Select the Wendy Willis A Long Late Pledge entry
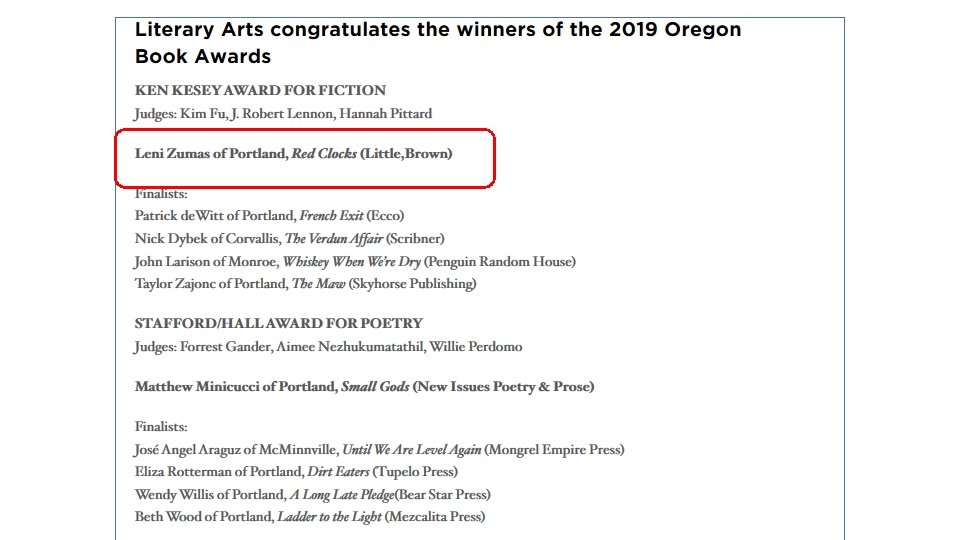The width and height of the screenshot is (960, 540). 312,495
